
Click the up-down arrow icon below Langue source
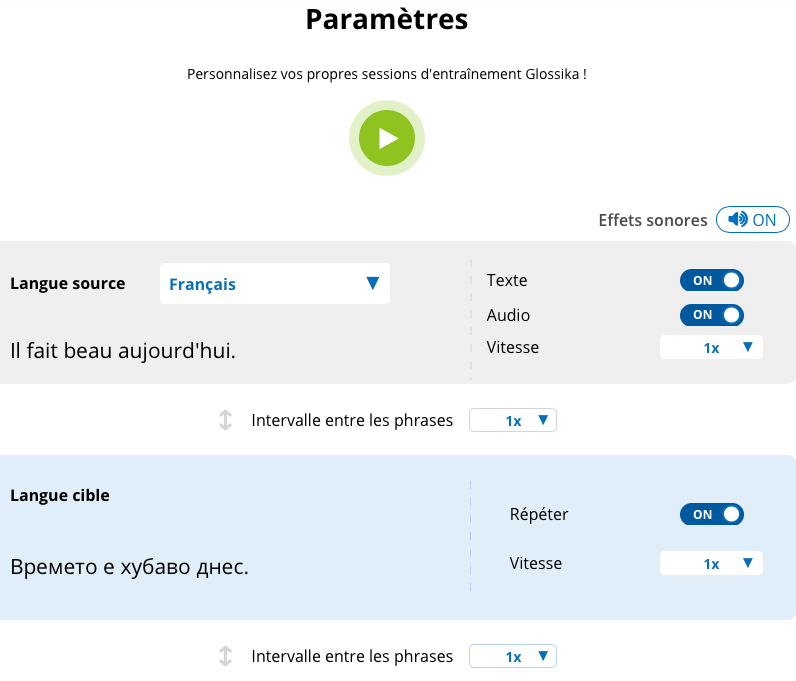(x=226, y=421)
